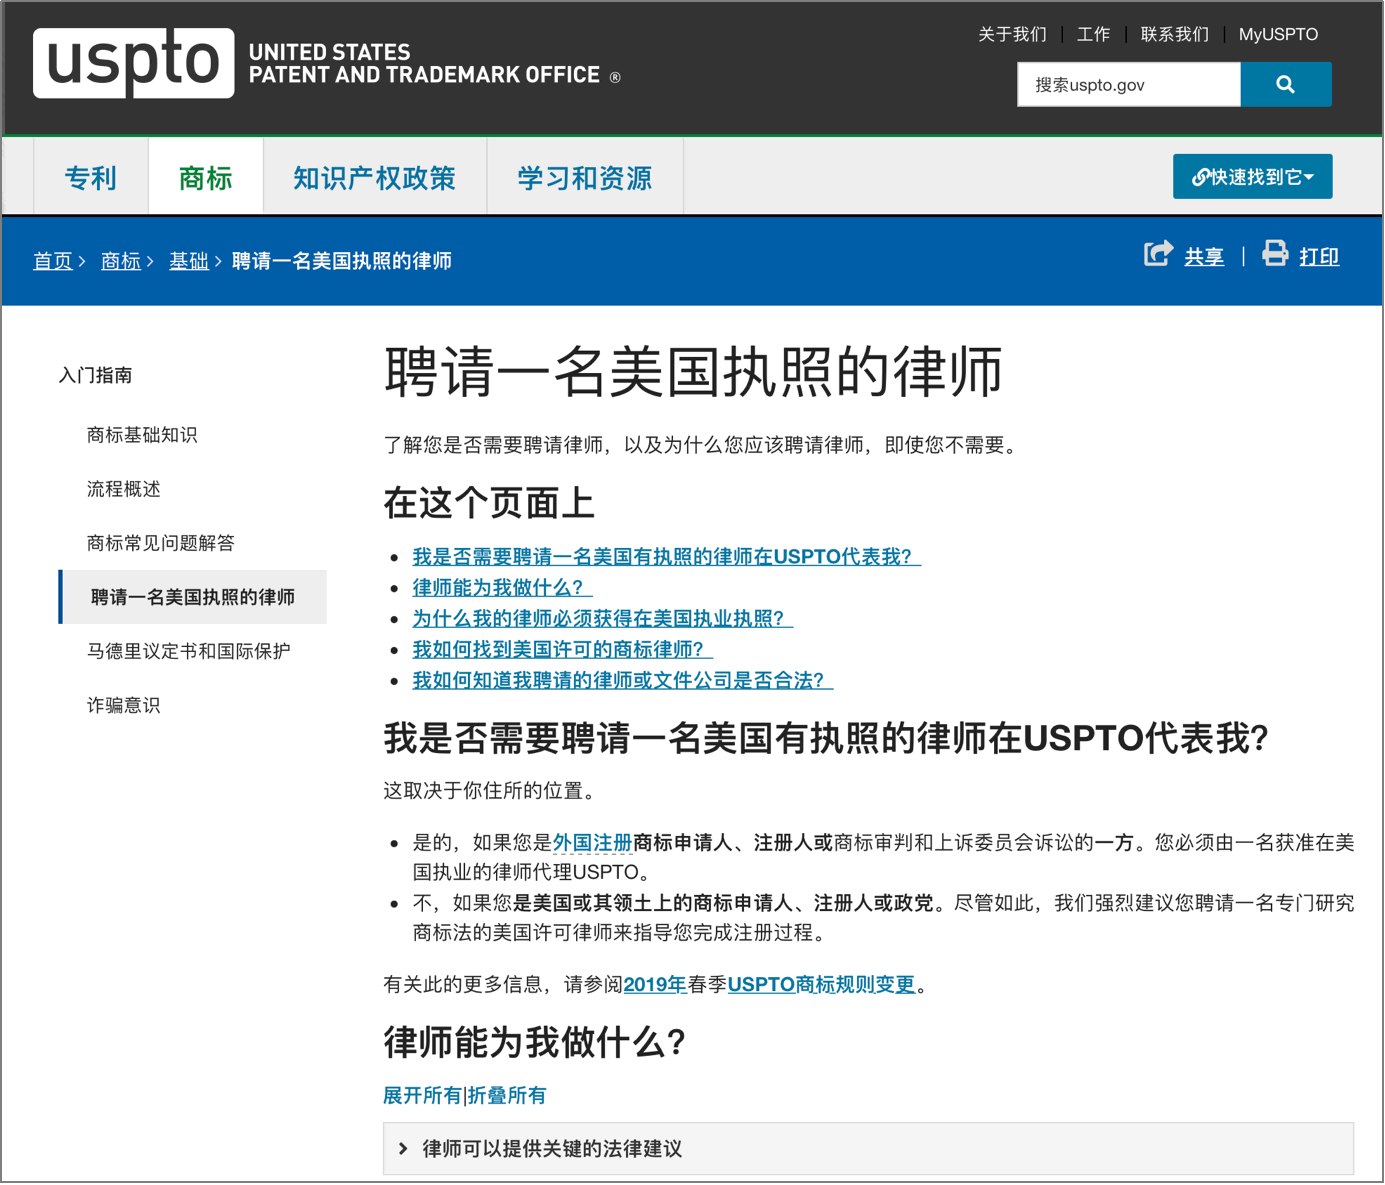This screenshot has width=1385, height=1185.
Task: Click the printer icon
Action: (1275, 254)
